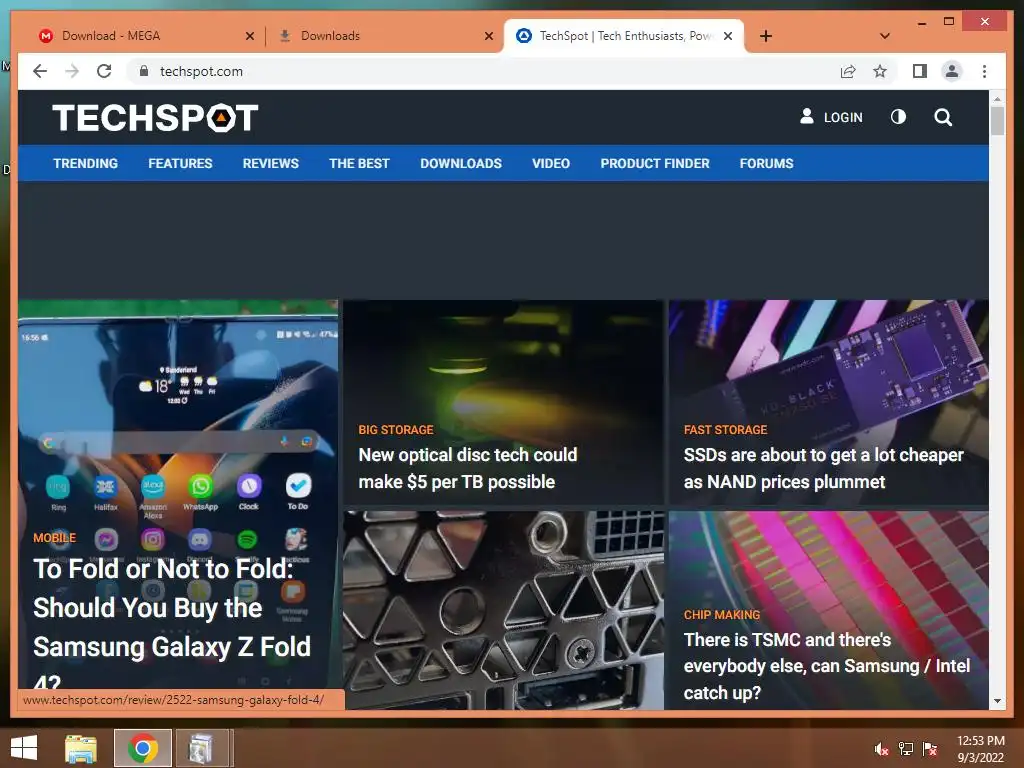Open the optical disc tech article
This screenshot has width=1024, height=768.
(x=468, y=468)
